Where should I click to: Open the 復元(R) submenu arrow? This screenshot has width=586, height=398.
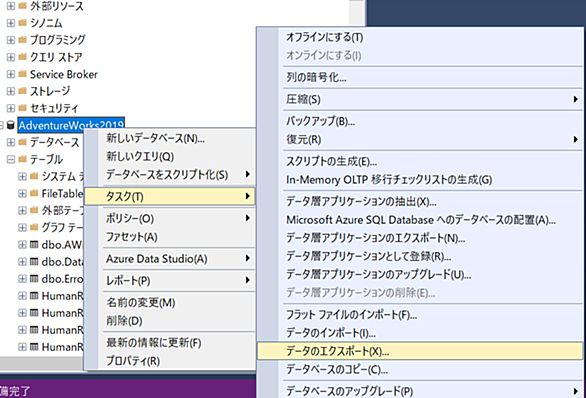click(x=576, y=139)
